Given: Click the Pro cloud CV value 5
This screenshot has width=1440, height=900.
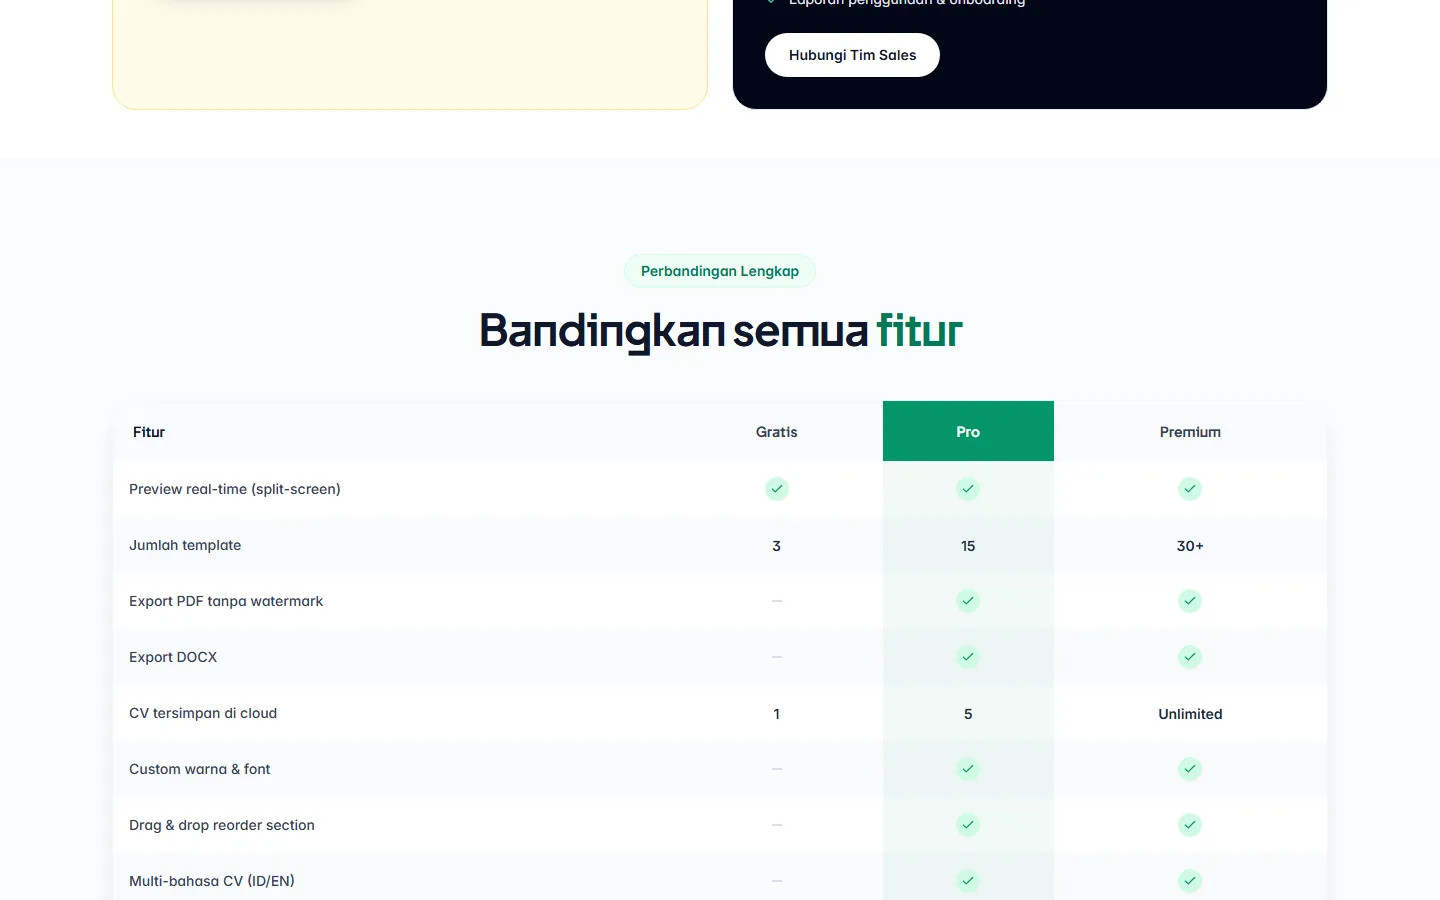Looking at the screenshot, I should point(968,714).
